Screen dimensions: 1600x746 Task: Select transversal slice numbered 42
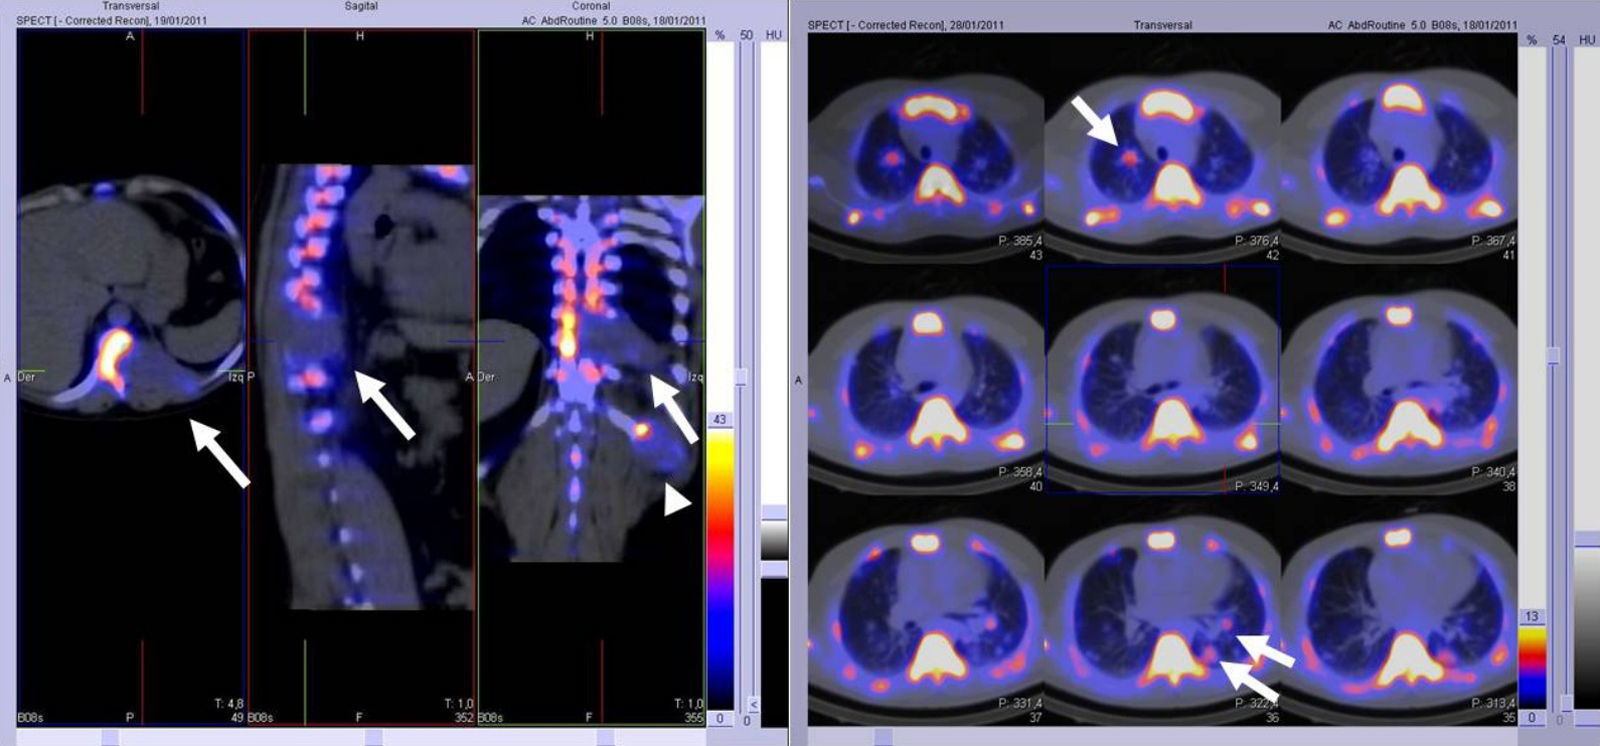[x=1162, y=150]
